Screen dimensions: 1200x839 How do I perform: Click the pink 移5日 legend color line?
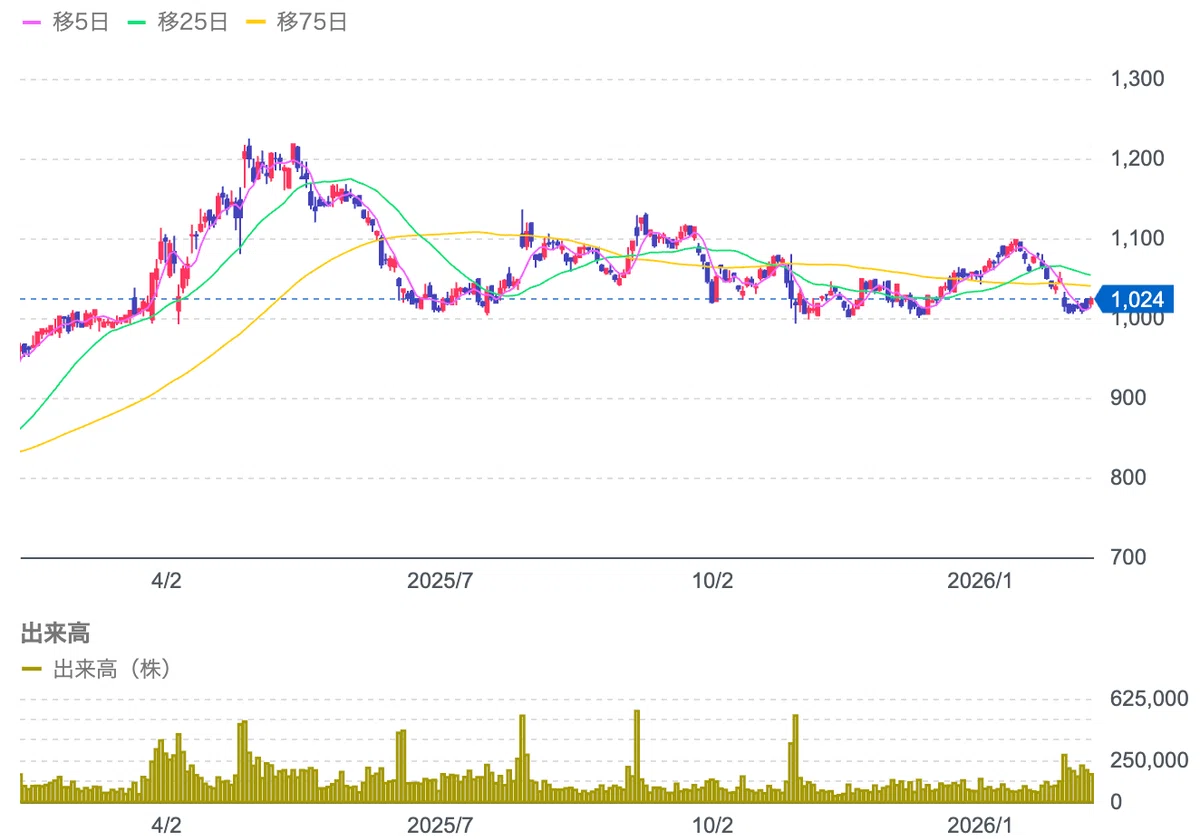(x=31, y=22)
